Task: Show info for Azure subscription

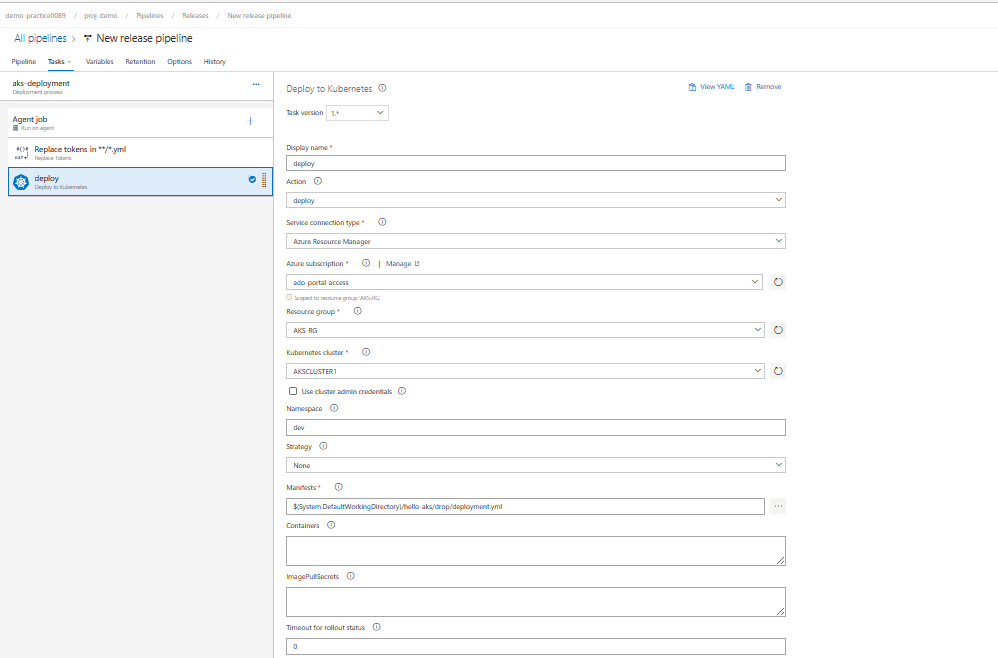Action: pyautogui.click(x=365, y=263)
